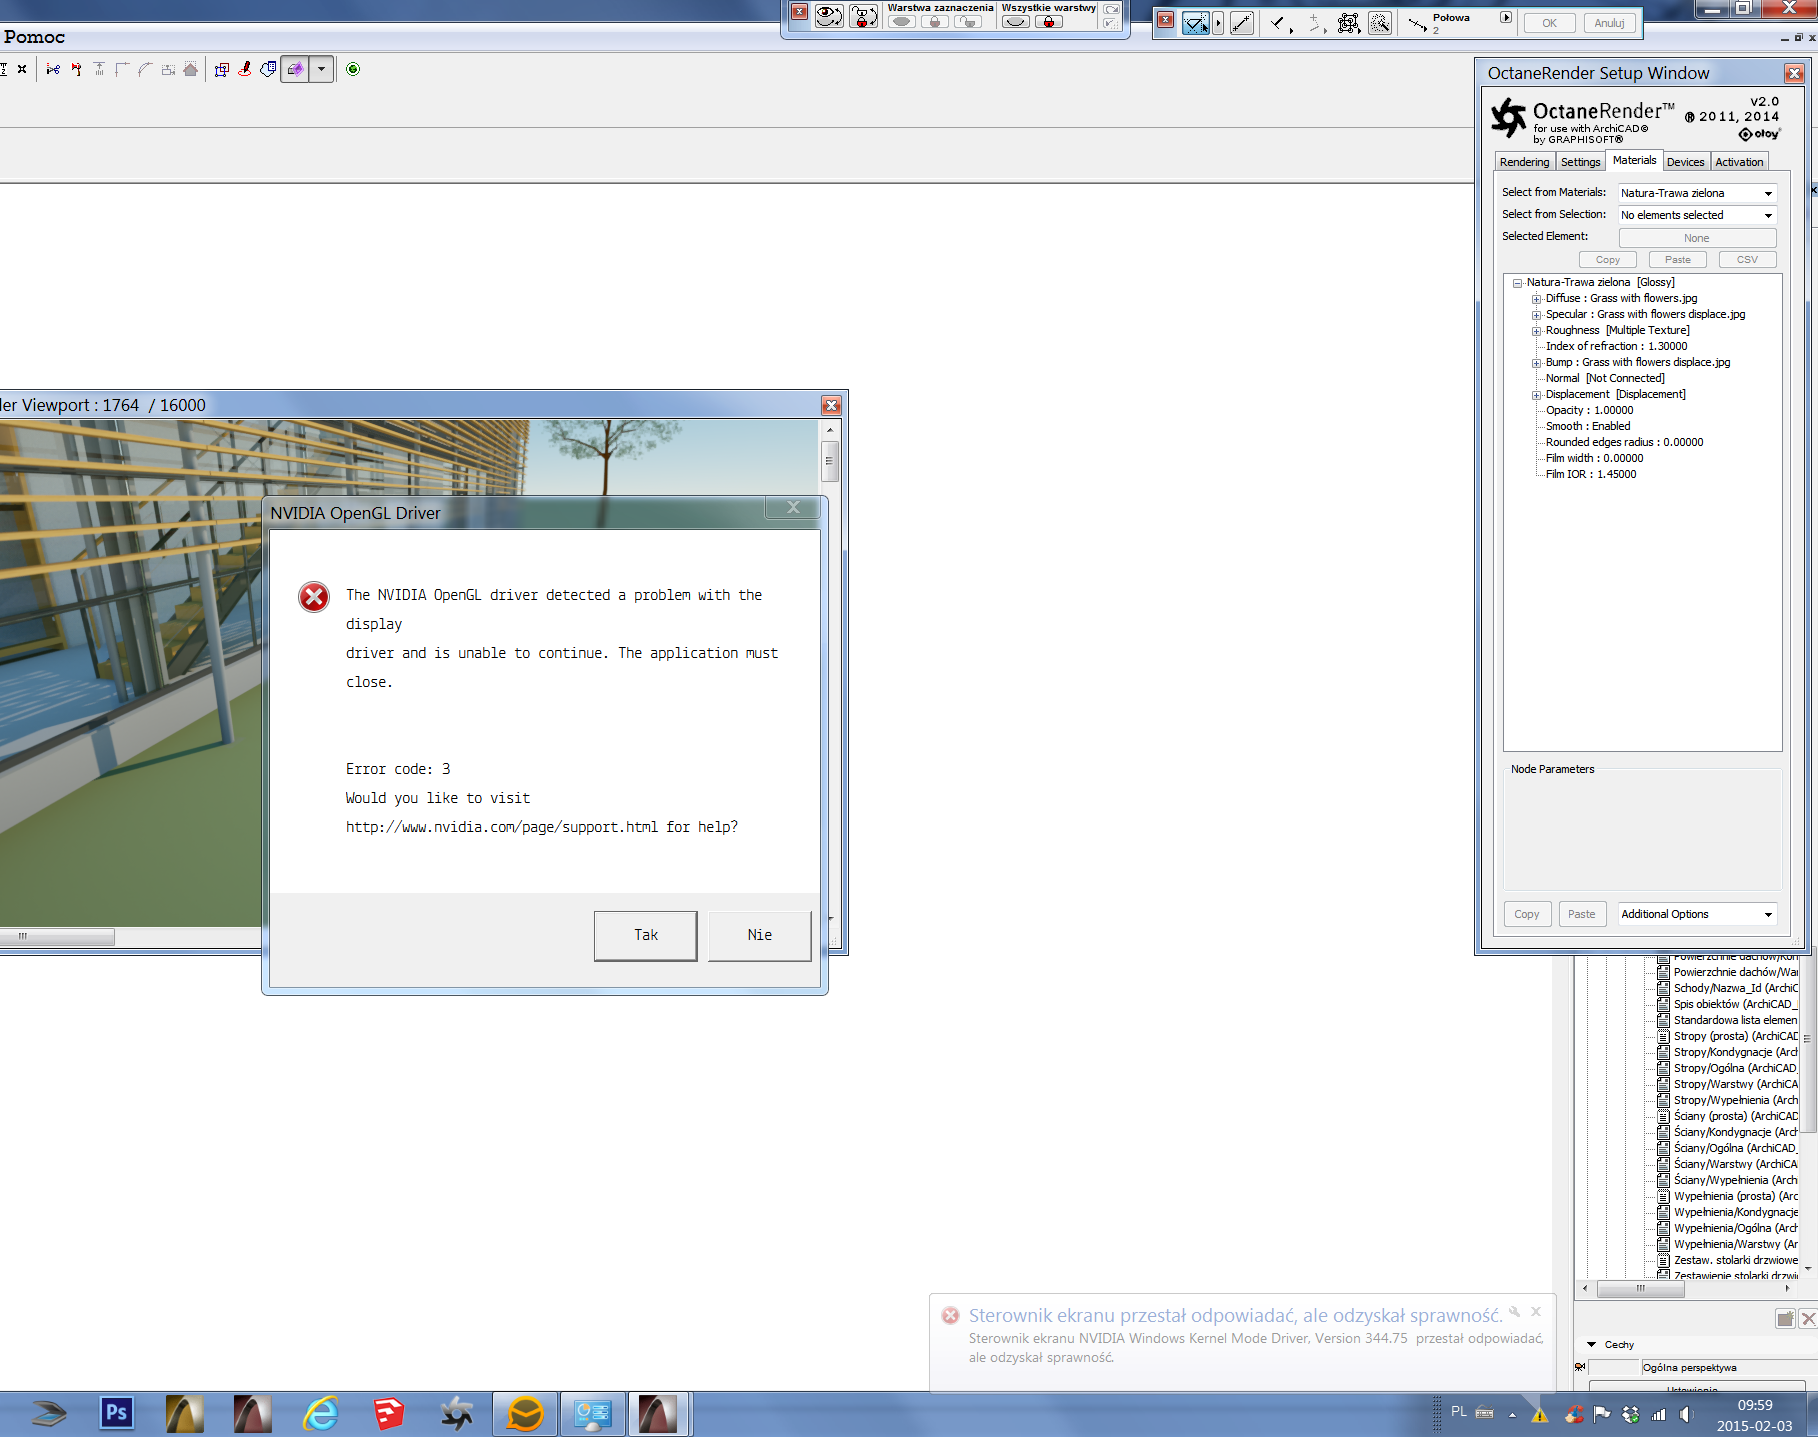Click the blue and red overlapping squares icon

click(x=222, y=69)
